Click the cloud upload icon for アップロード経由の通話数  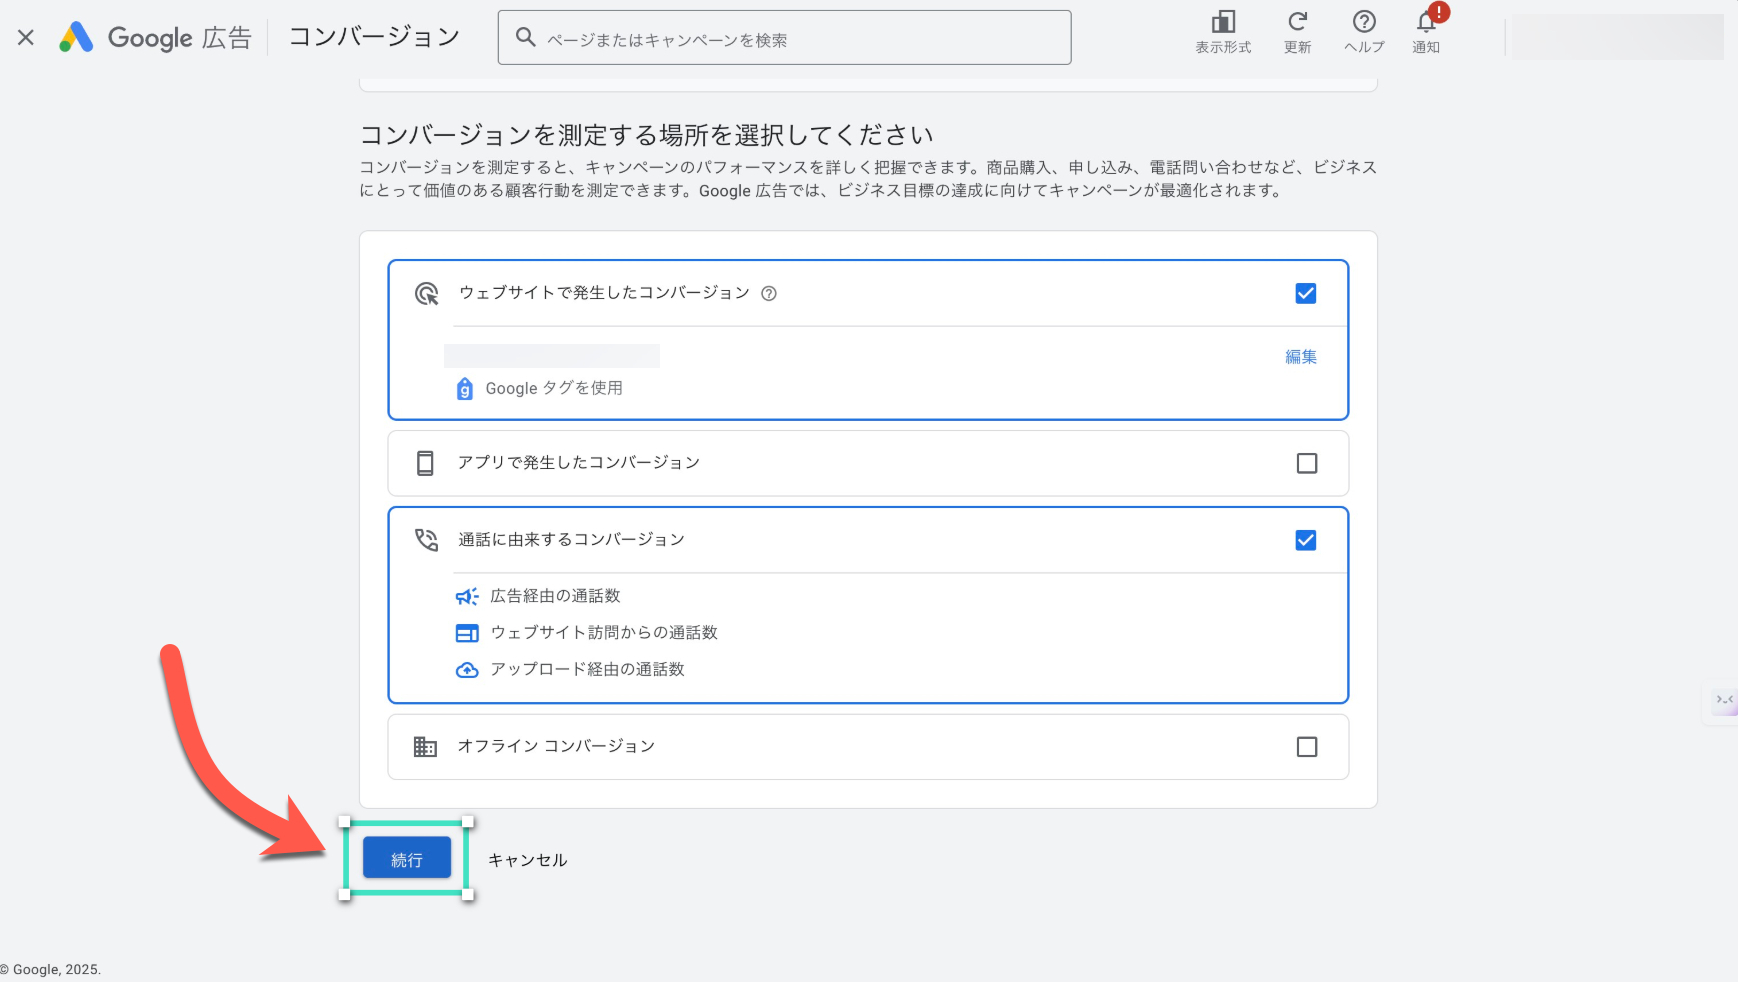[466, 669]
